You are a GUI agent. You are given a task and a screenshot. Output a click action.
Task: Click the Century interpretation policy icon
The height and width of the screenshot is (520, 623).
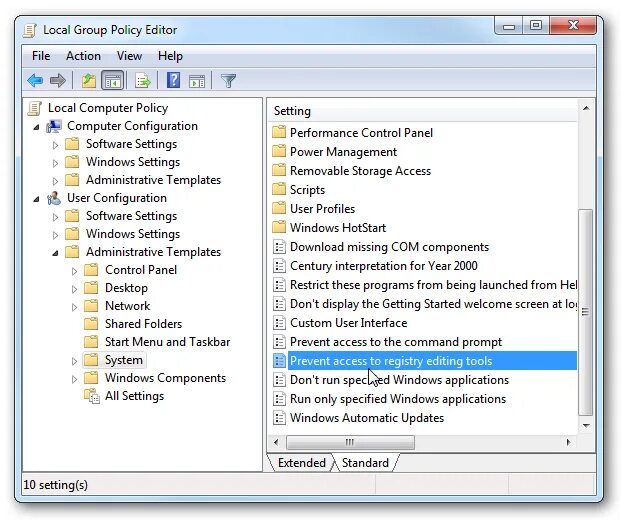coord(279,266)
